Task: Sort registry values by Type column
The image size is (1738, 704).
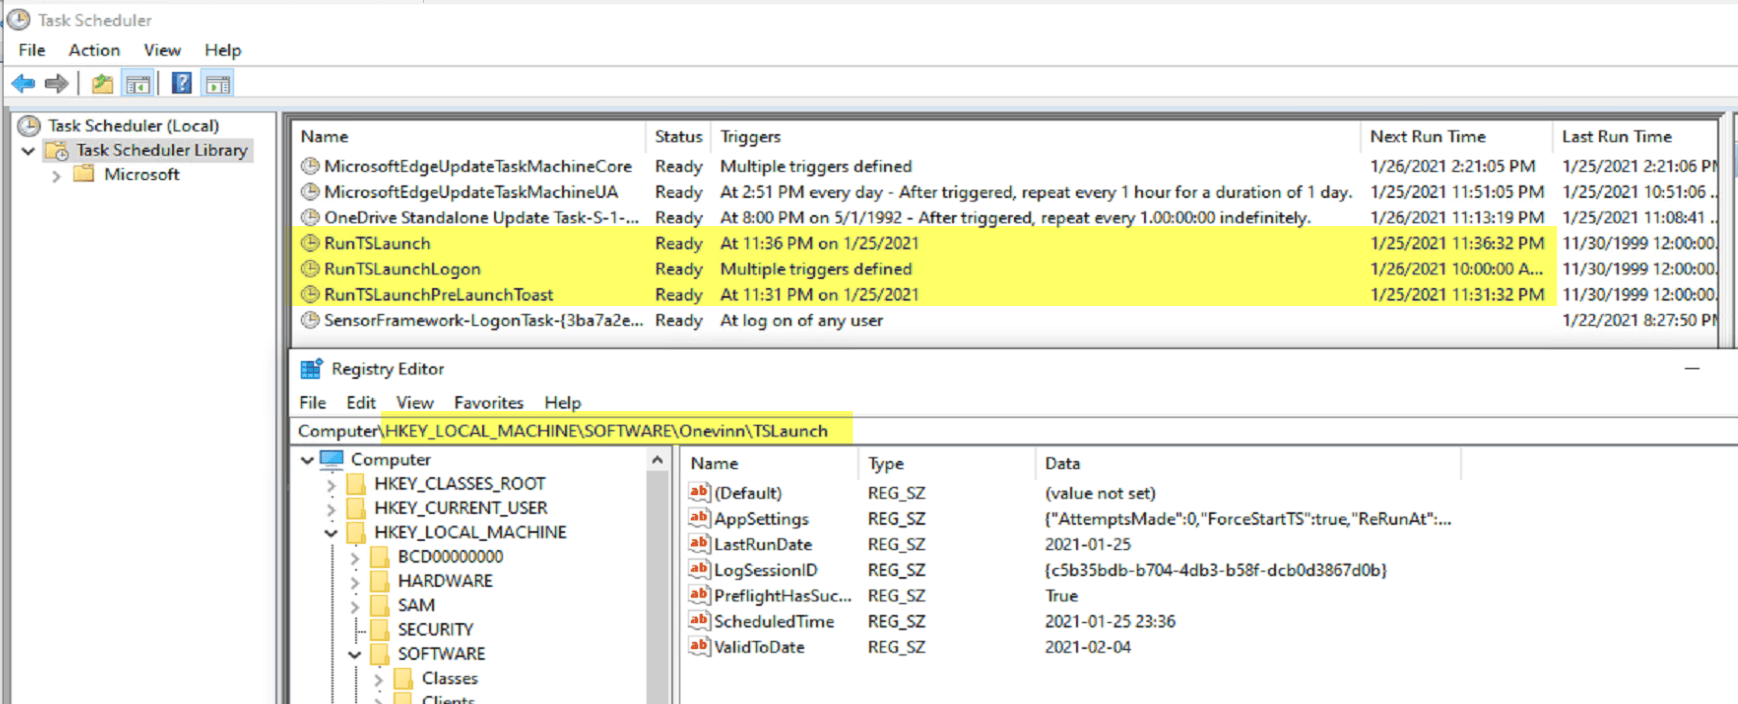Action: pos(886,463)
